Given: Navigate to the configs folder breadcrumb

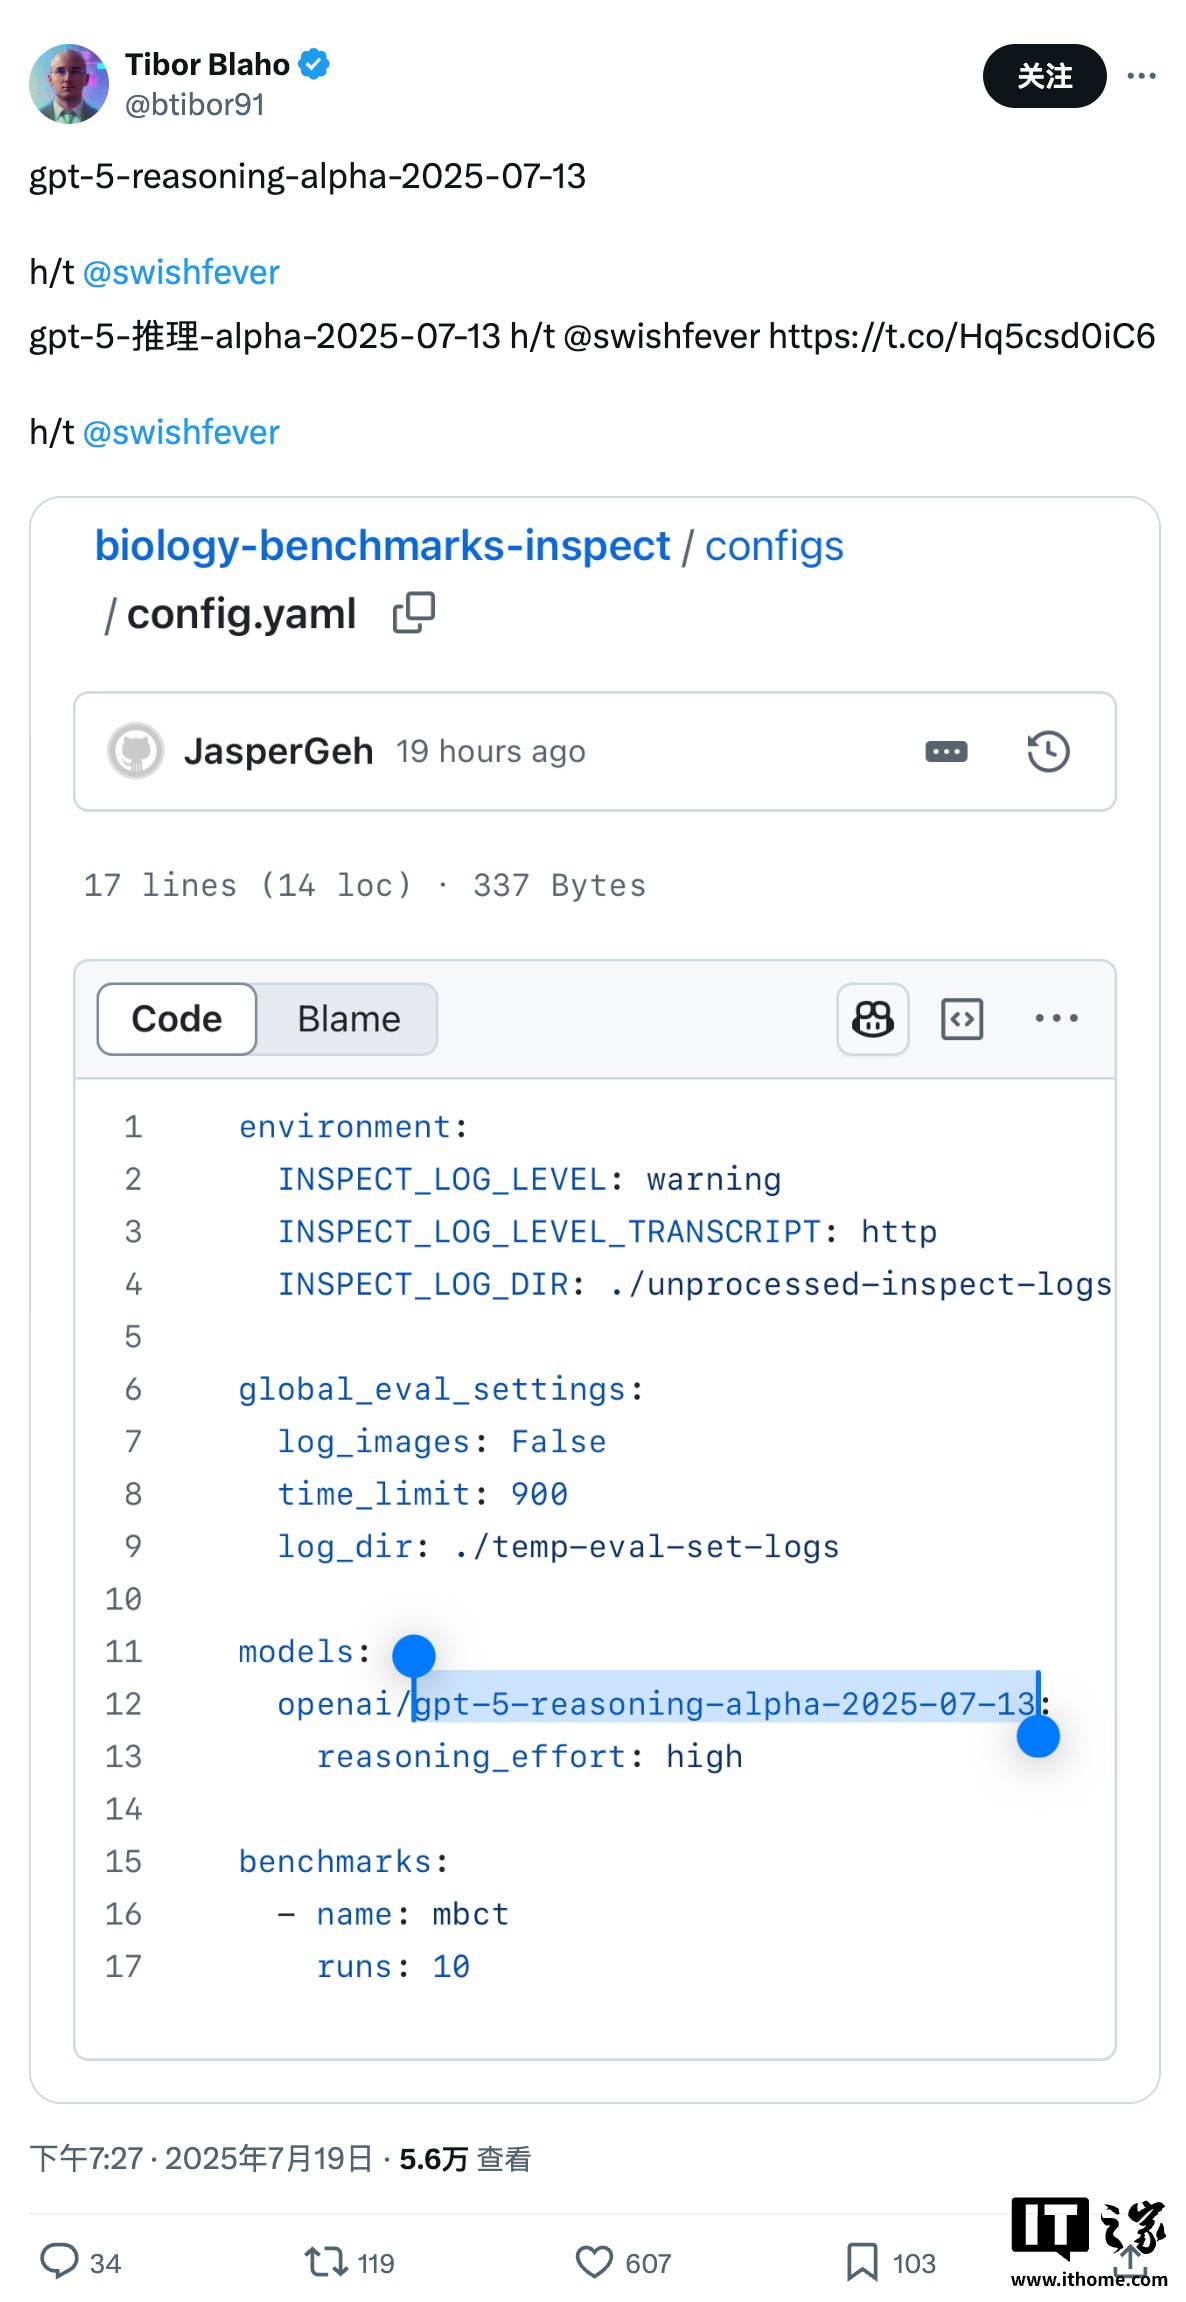Looking at the screenshot, I should pos(774,546).
